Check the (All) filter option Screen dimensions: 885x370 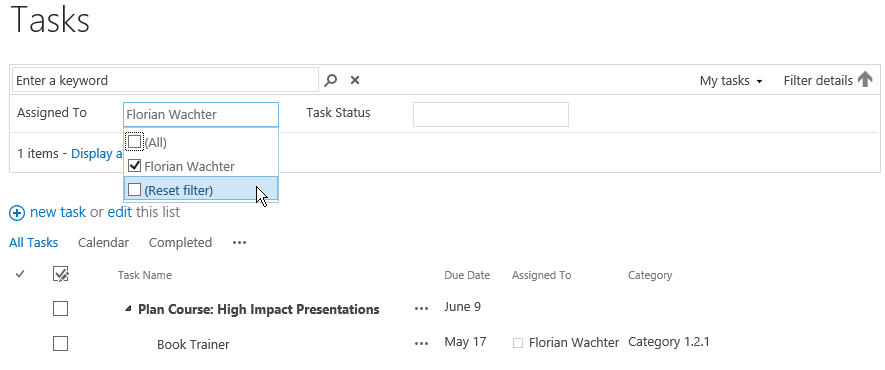point(134,142)
